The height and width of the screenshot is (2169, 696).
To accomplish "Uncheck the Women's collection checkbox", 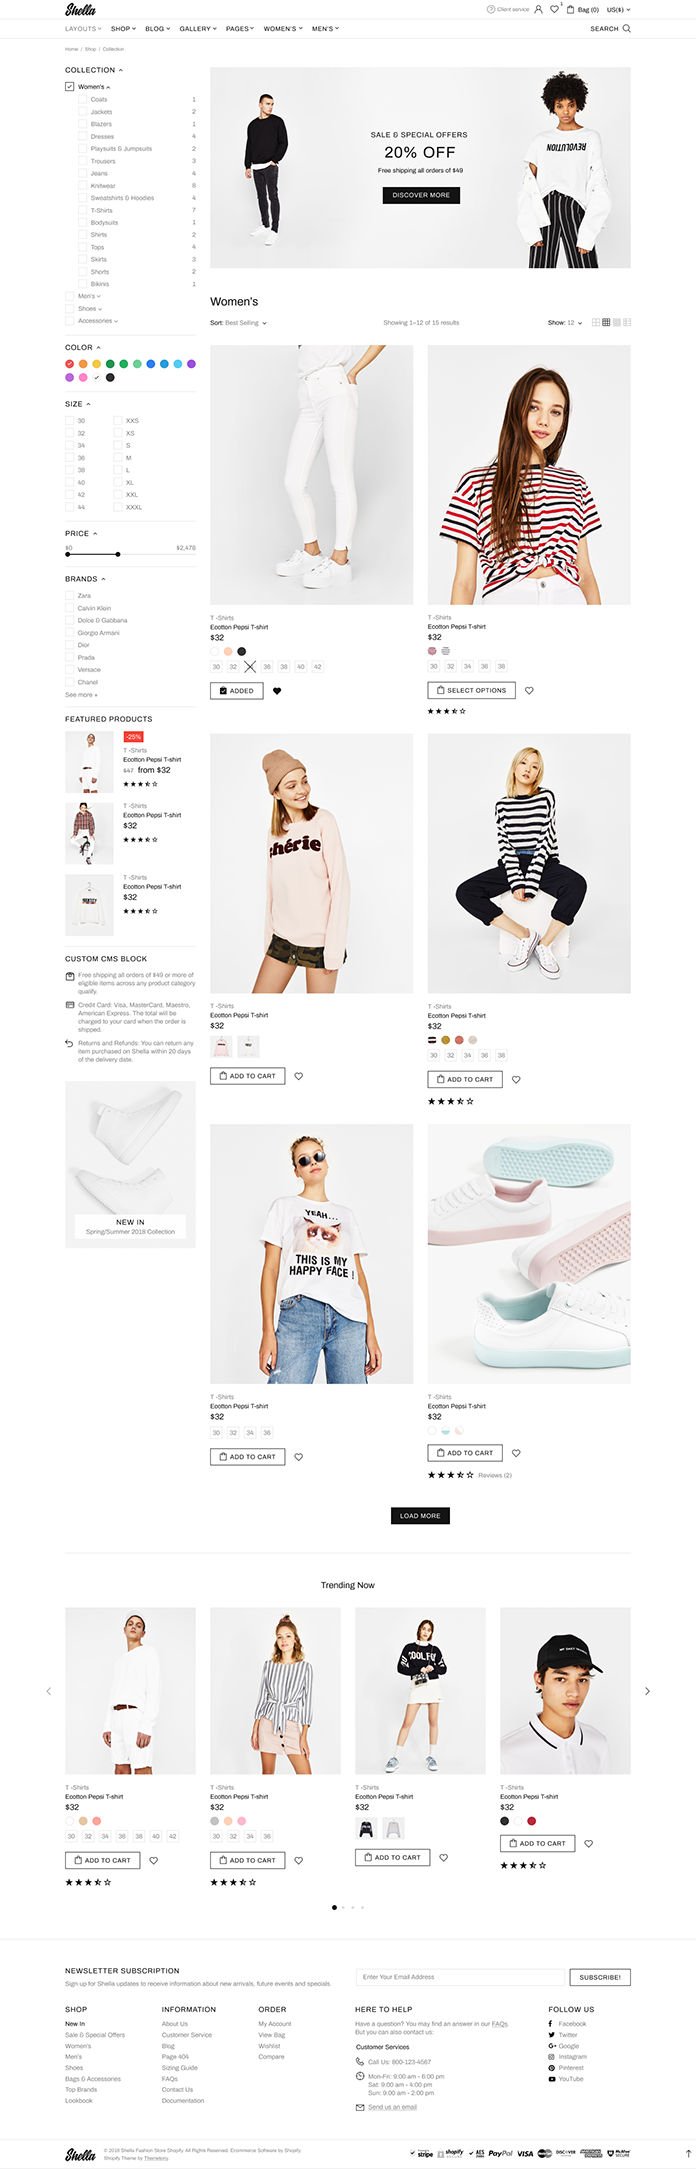I will tap(70, 87).
